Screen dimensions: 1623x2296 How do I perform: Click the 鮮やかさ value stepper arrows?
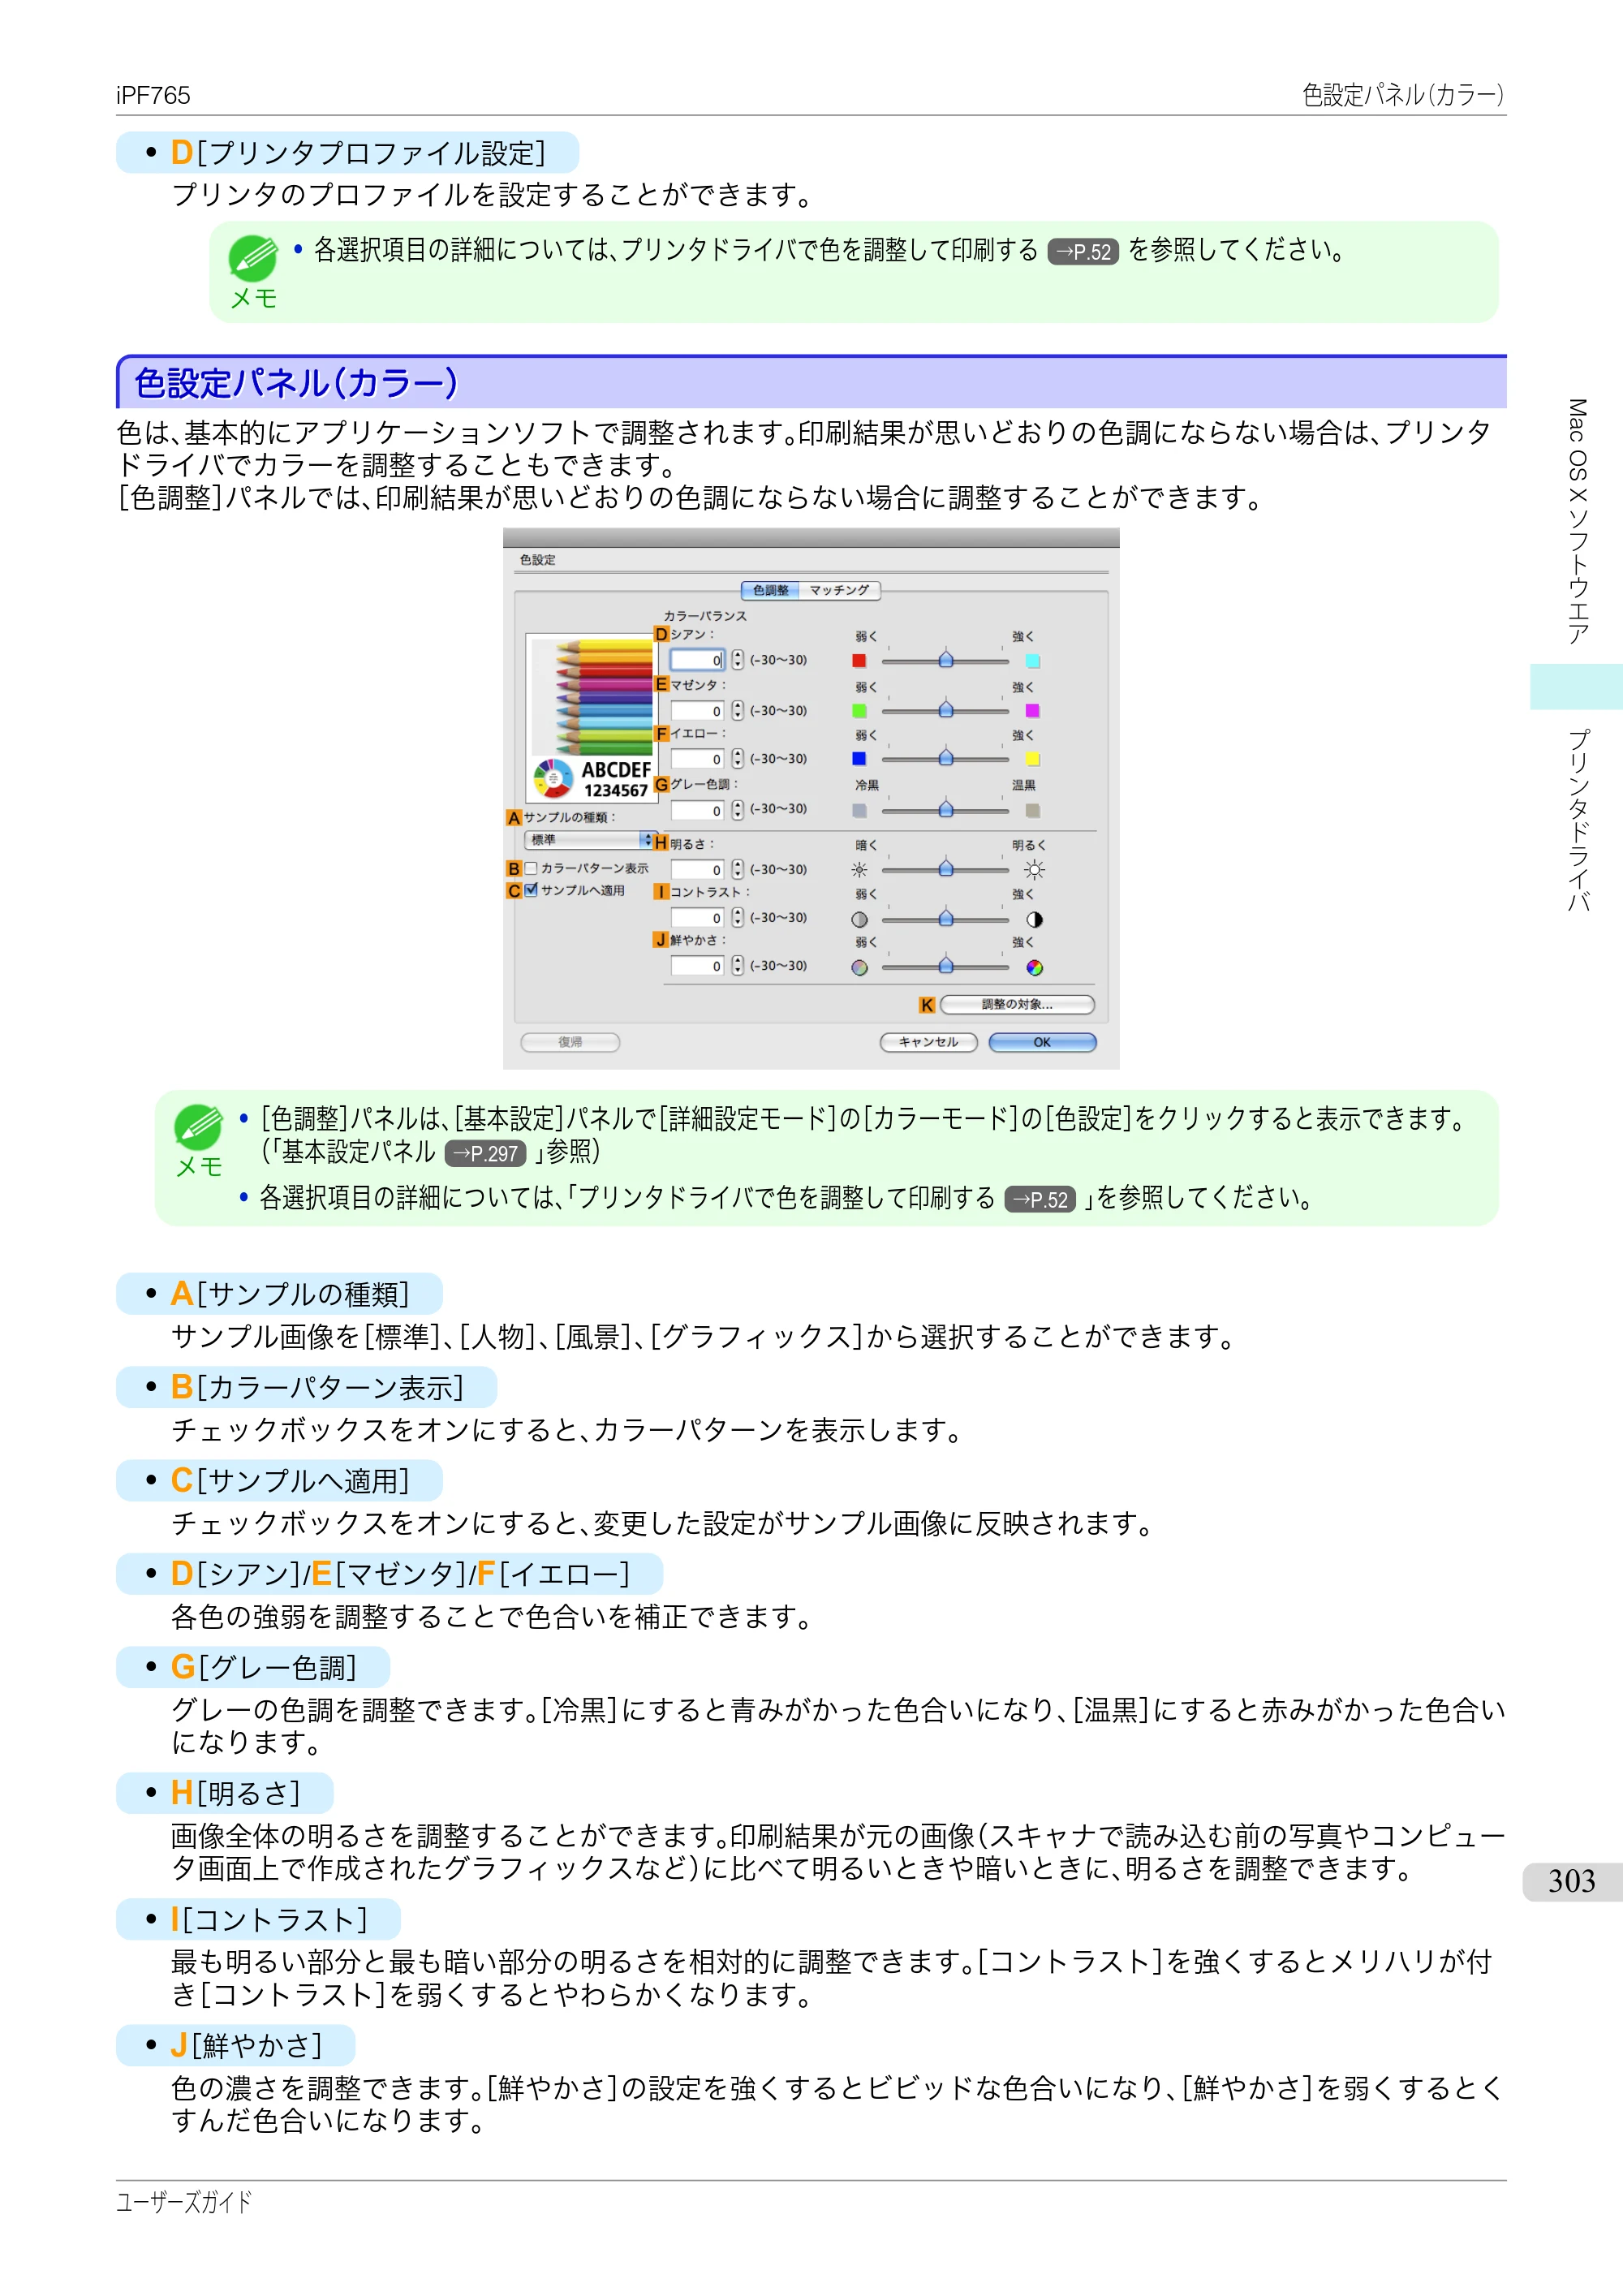[x=737, y=965]
